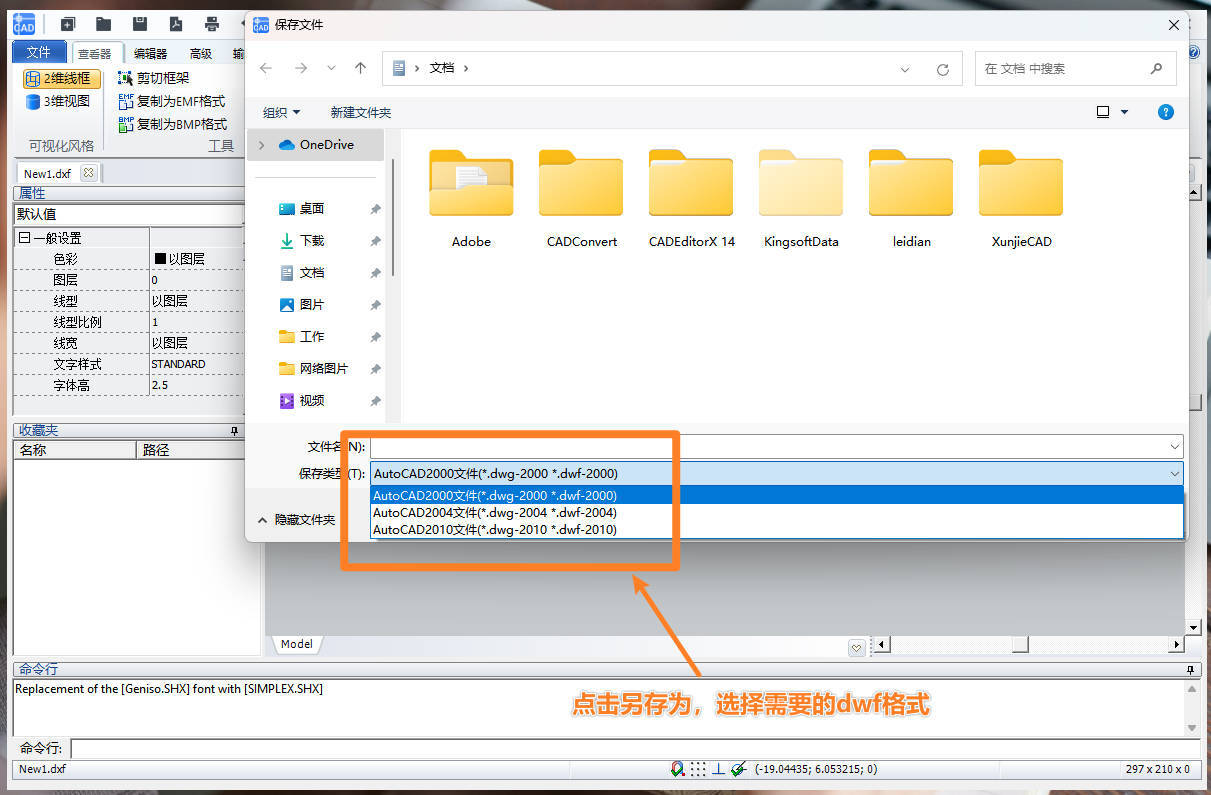The height and width of the screenshot is (795, 1211).
Task: Click the 剪切框架 tool
Action: [153, 78]
